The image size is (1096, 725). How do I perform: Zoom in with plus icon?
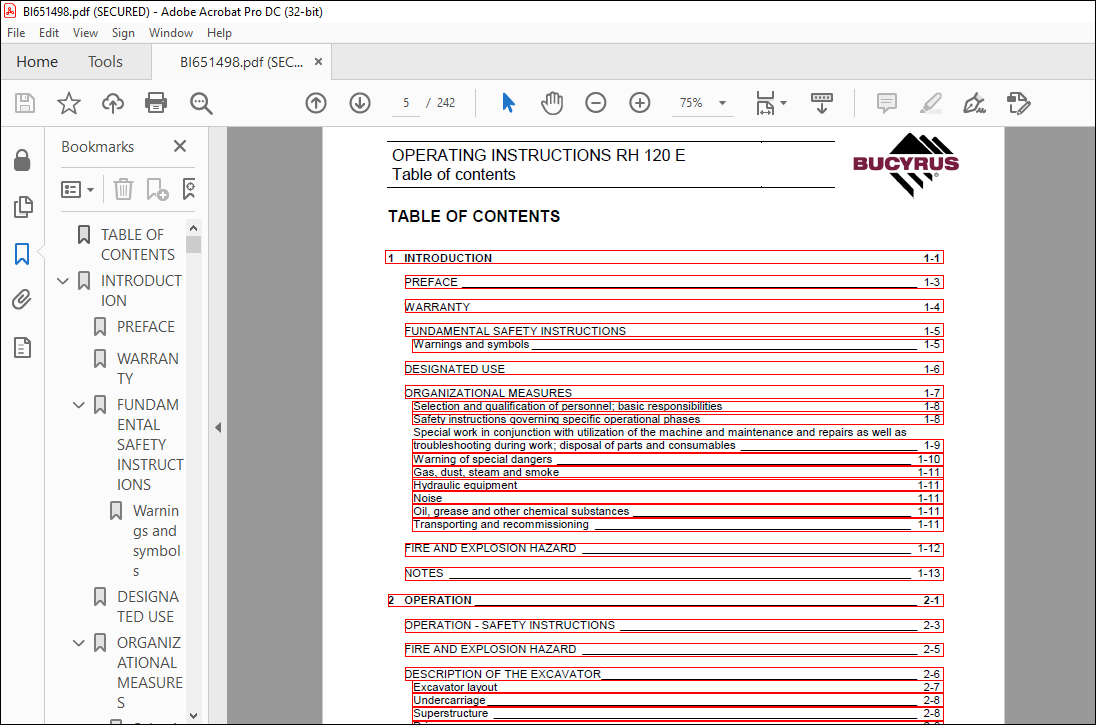coord(640,103)
